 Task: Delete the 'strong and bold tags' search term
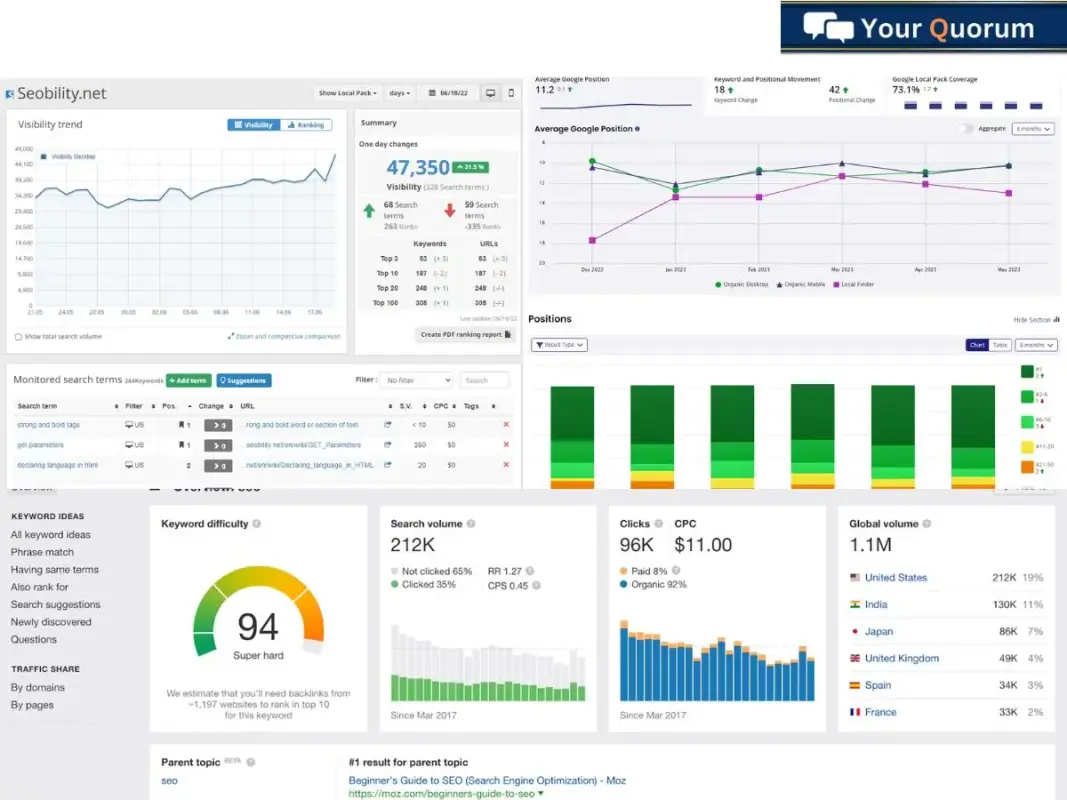point(506,424)
